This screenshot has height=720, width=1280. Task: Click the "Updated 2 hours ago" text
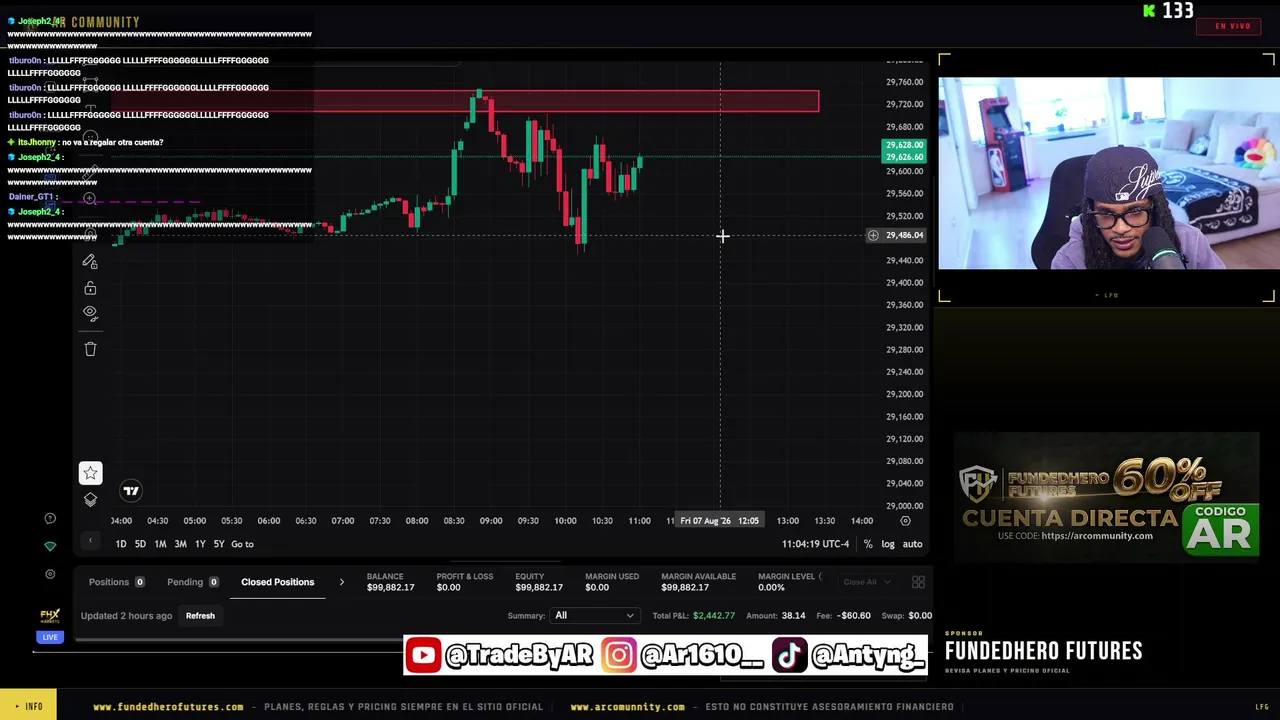tap(127, 616)
